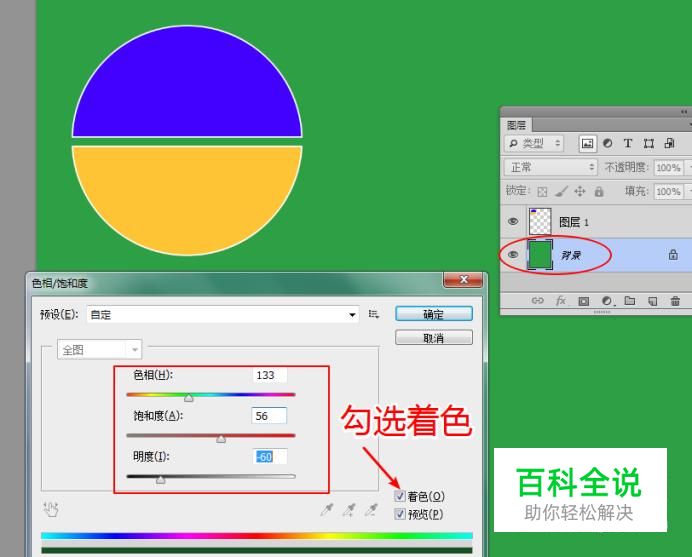Select the subtract-from-sample eyedropper
The height and width of the screenshot is (557, 692).
click(x=371, y=510)
